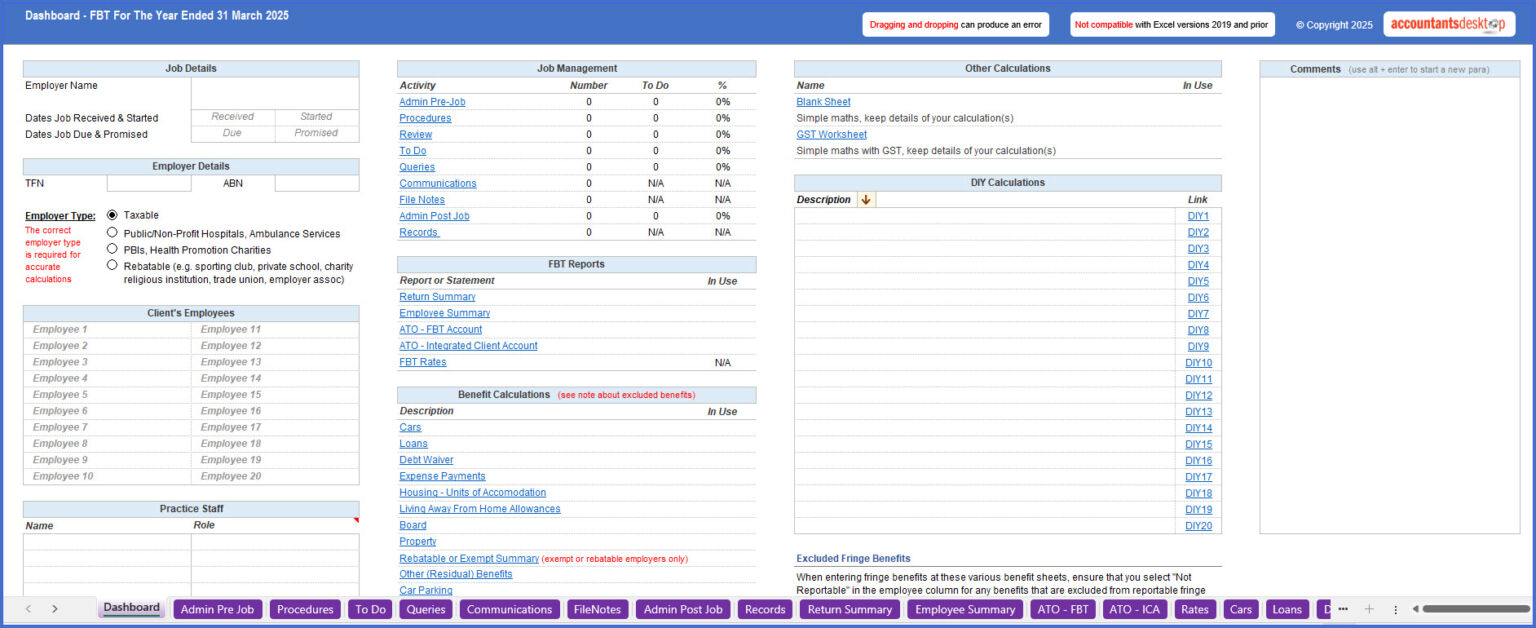Click the next sheet navigation arrow
The height and width of the screenshot is (628, 1536).
coord(54,609)
